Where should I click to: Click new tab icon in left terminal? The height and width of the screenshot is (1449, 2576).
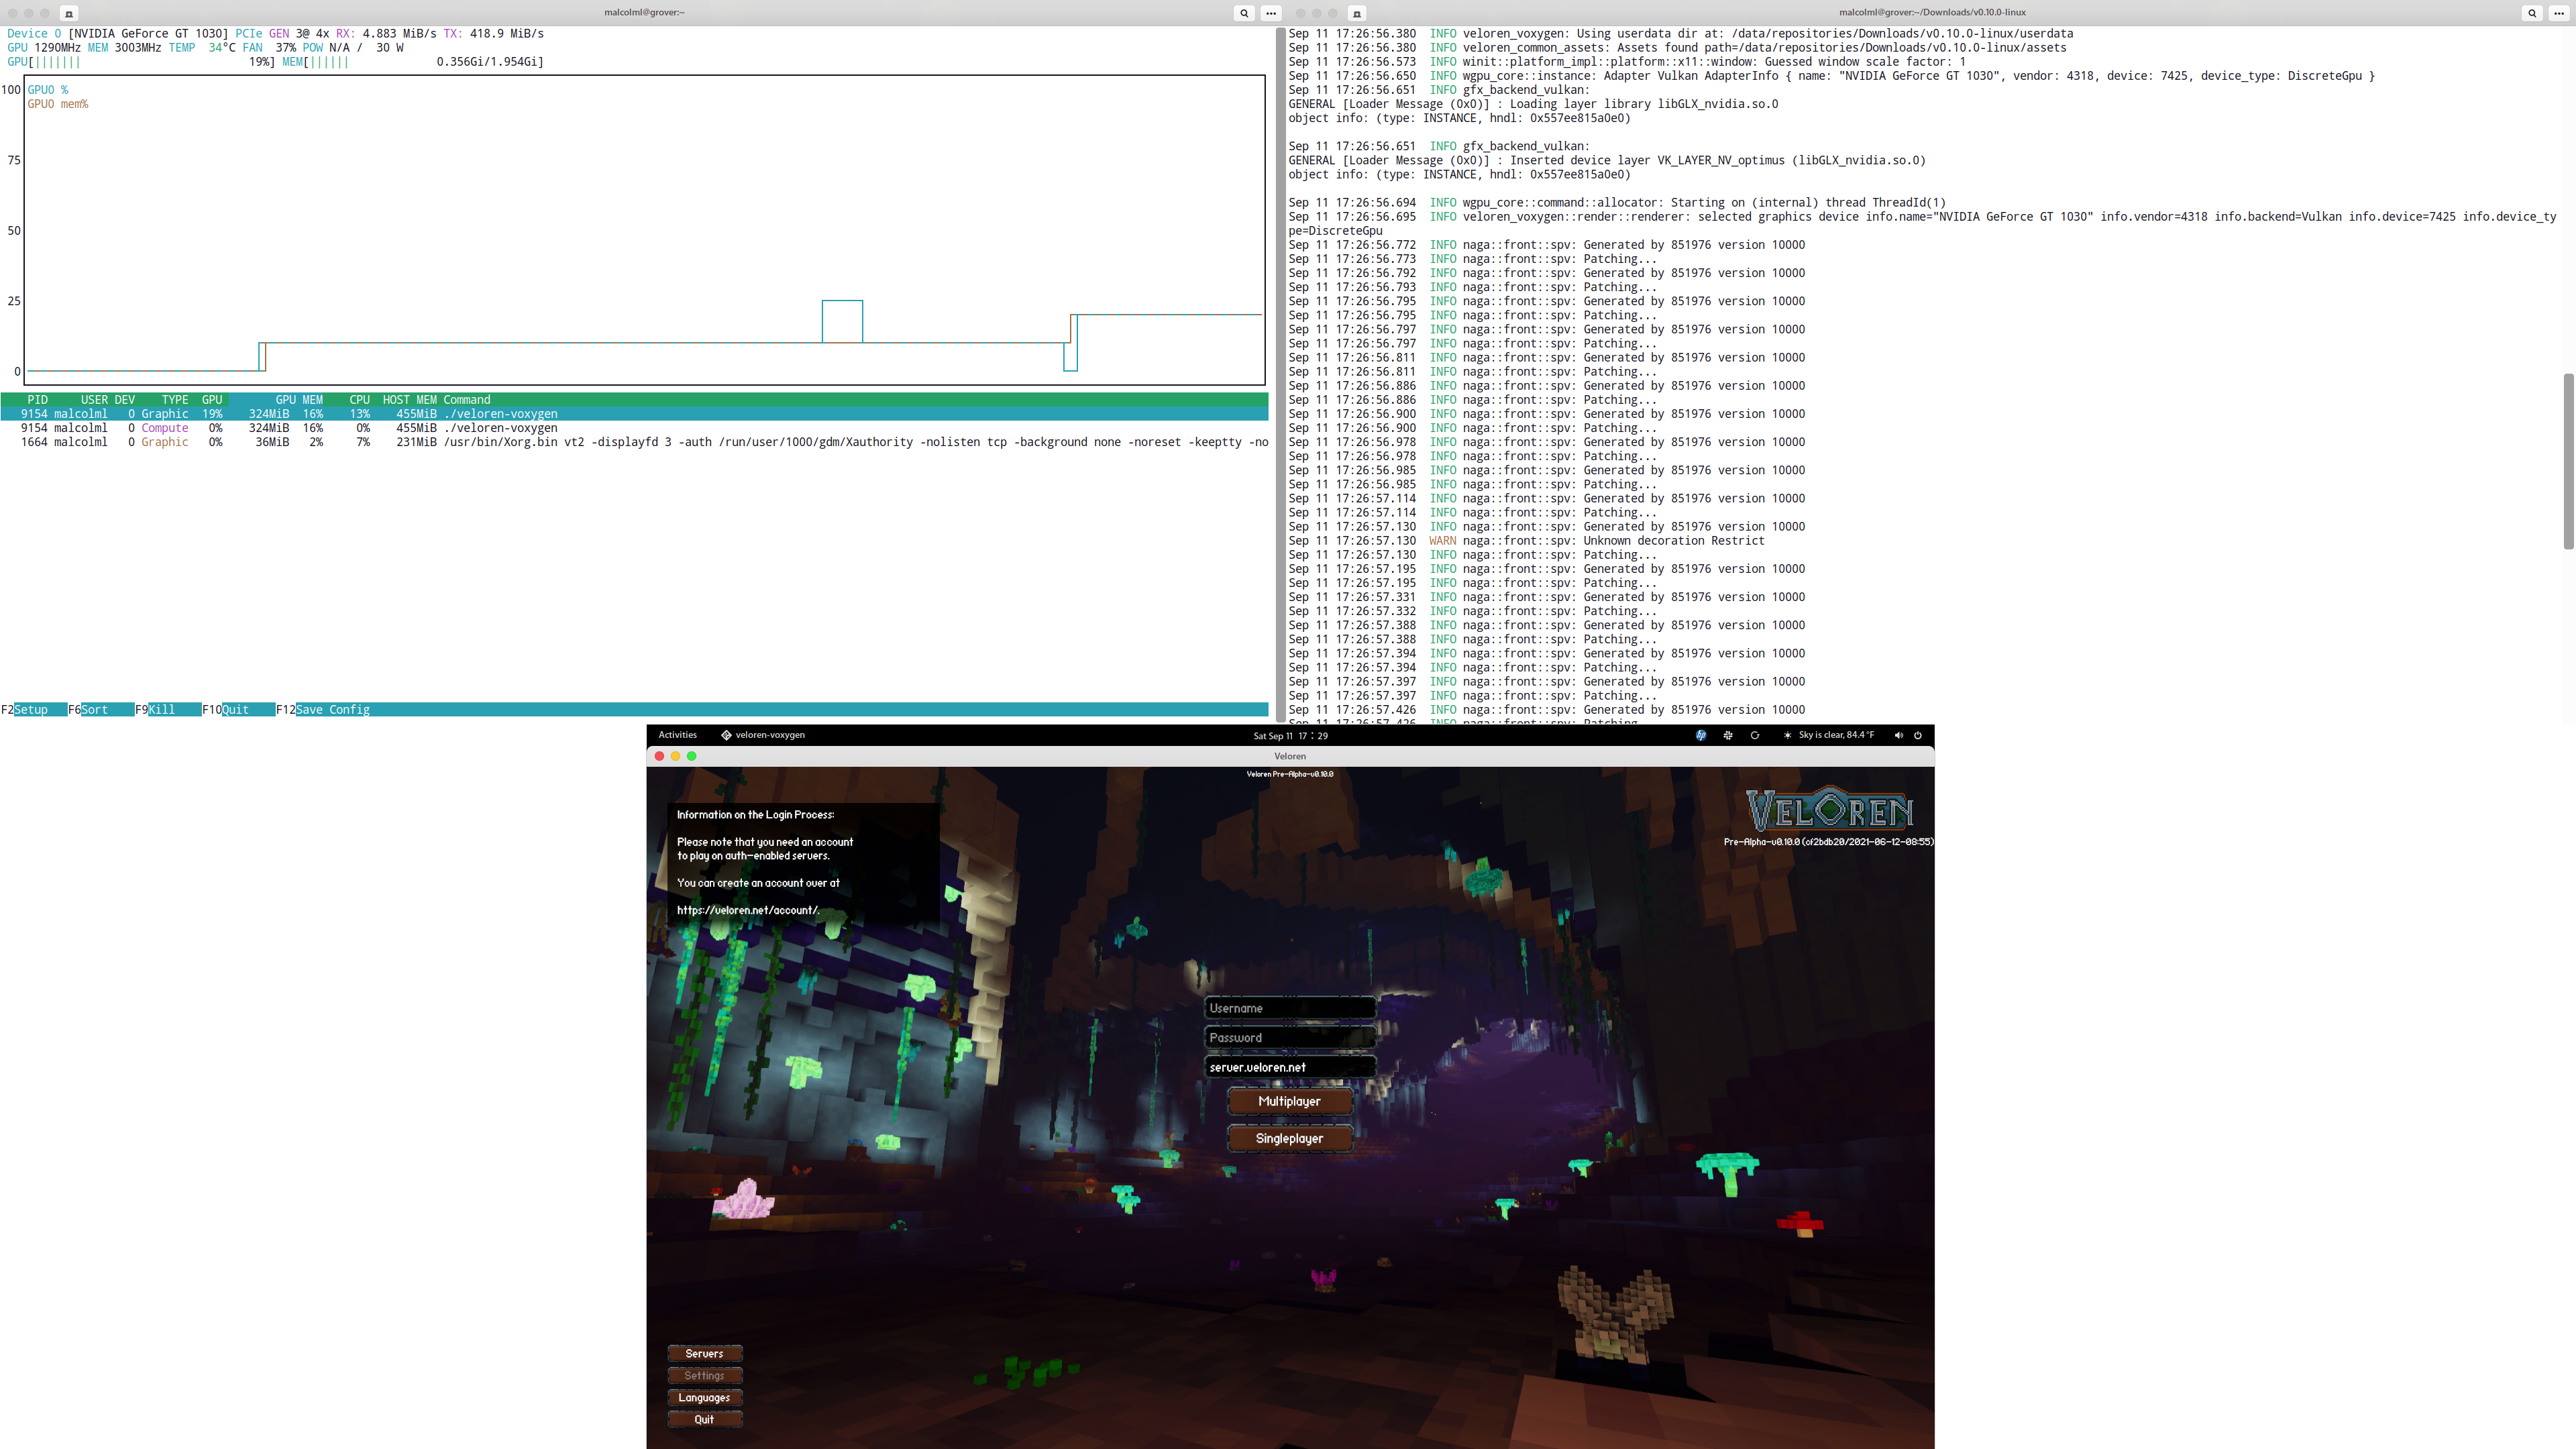[x=69, y=13]
